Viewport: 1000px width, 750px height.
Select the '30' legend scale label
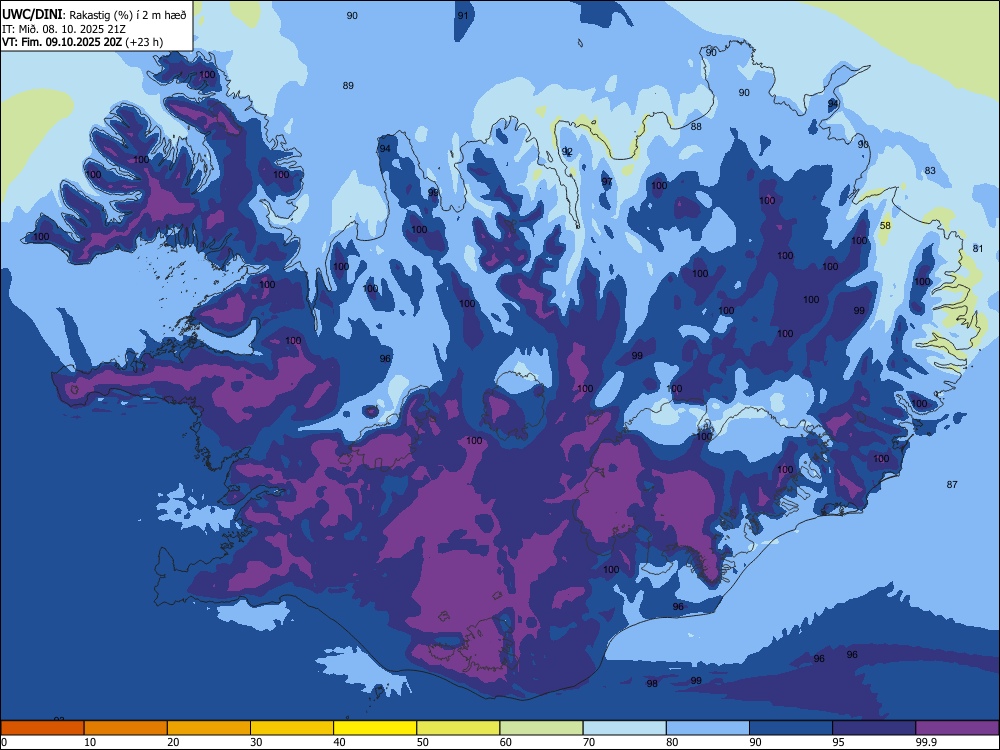pyautogui.click(x=256, y=742)
